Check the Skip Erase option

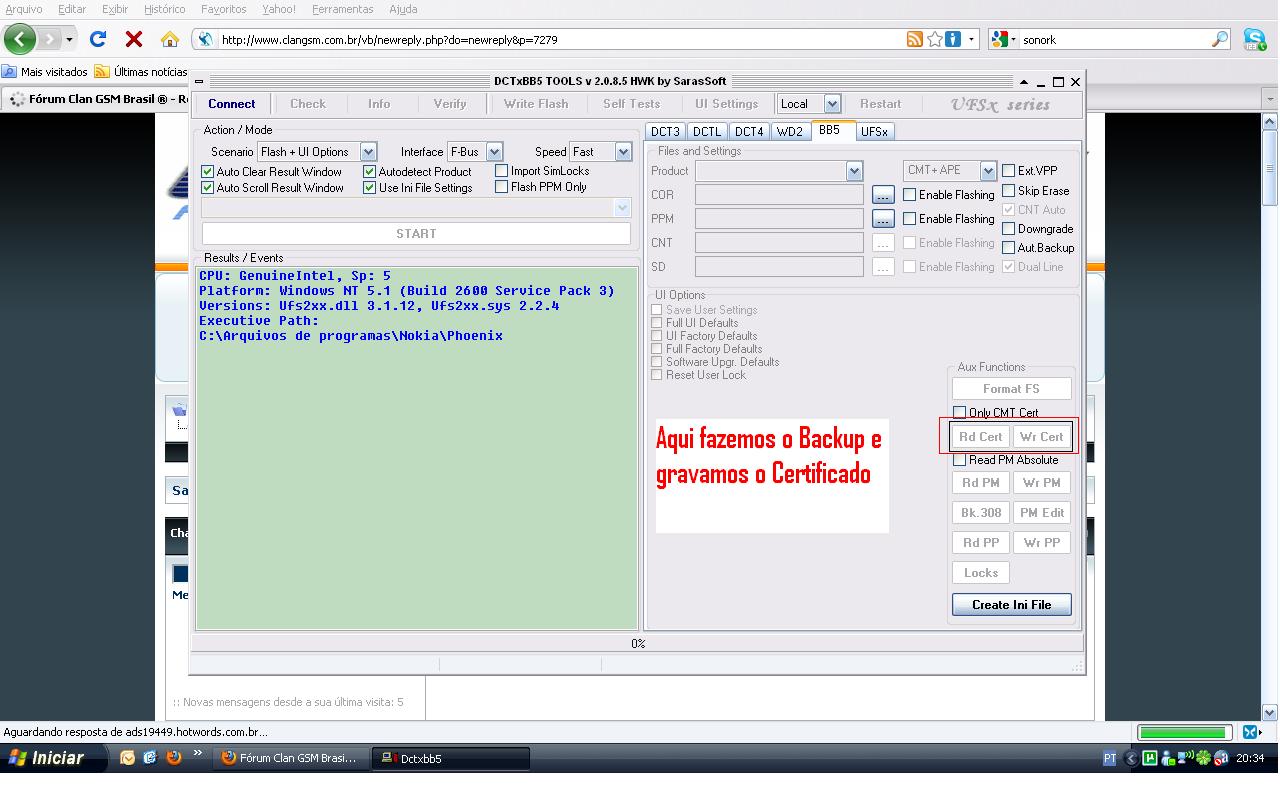(x=1009, y=190)
